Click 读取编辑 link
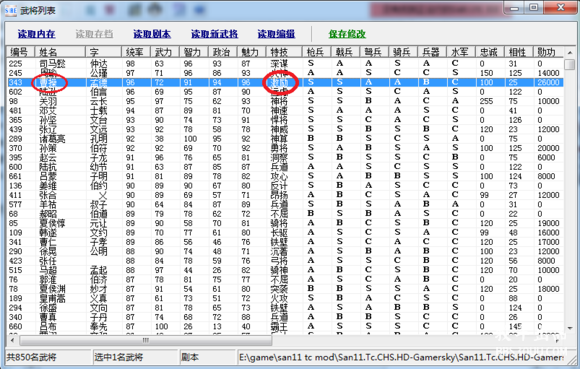 pos(276,34)
